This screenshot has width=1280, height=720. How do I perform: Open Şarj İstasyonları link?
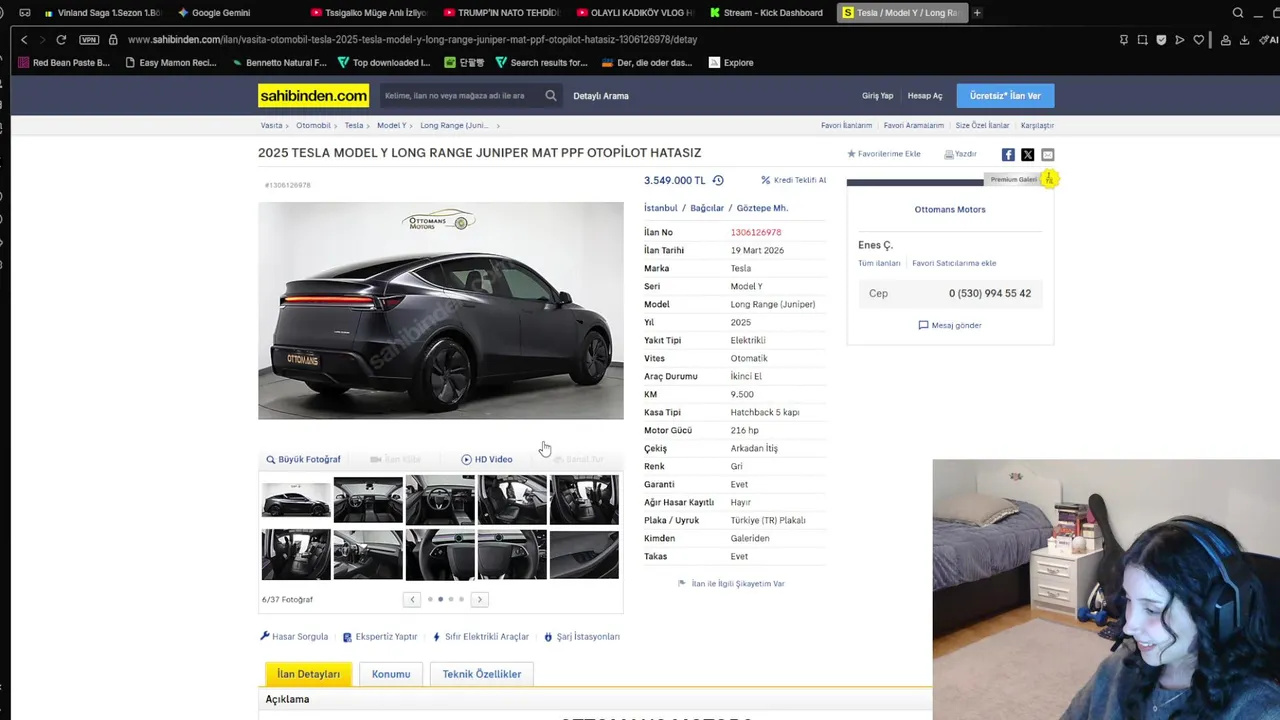582,637
